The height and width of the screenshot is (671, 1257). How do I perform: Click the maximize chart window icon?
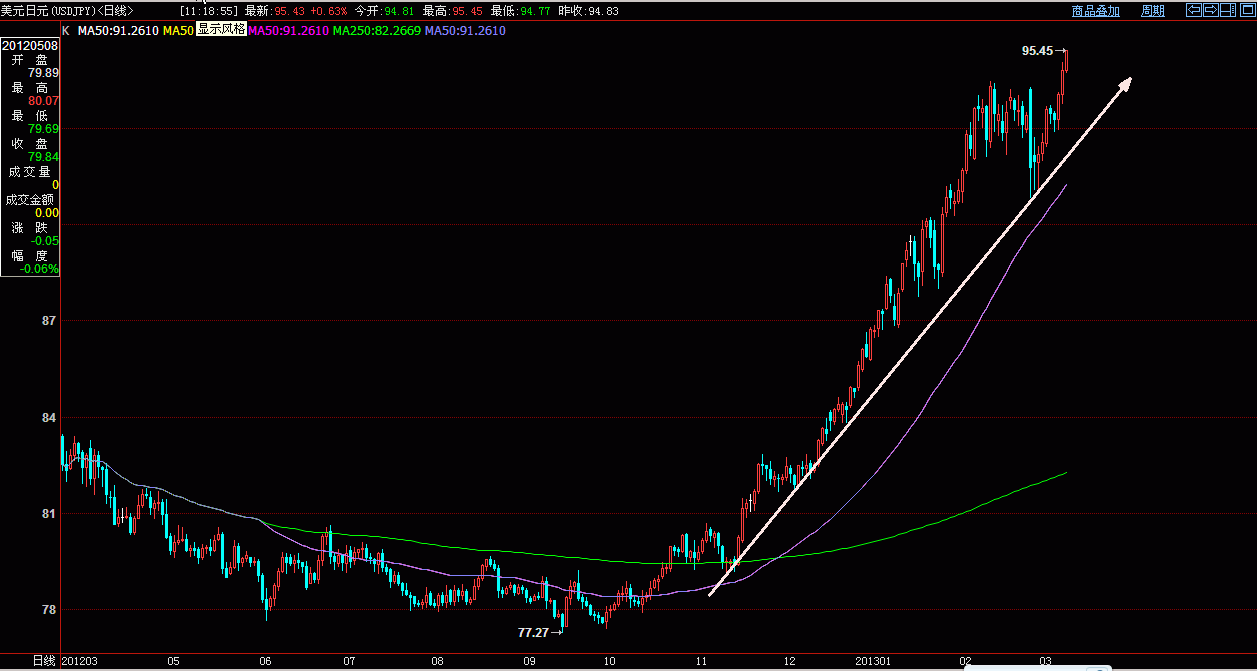(1248, 10)
